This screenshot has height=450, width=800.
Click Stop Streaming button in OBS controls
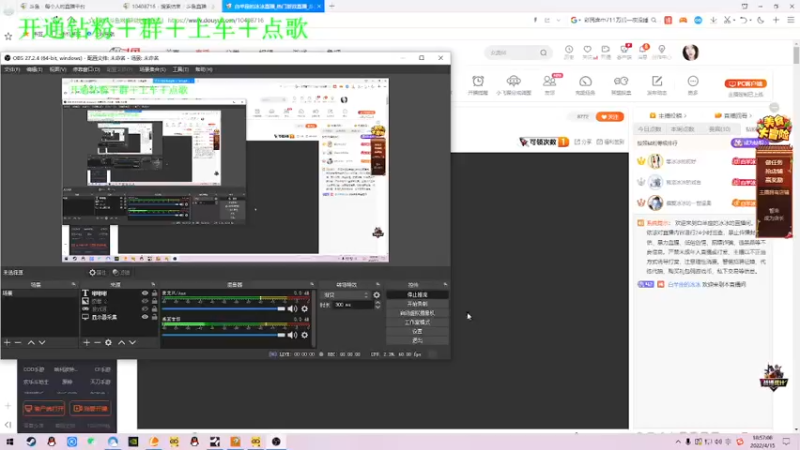[417, 295]
